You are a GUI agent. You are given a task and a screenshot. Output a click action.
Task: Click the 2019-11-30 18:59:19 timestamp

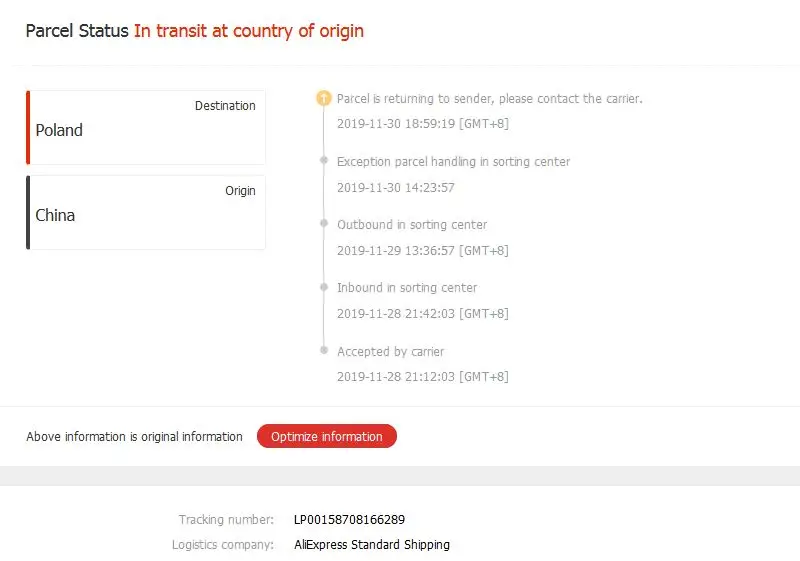point(423,124)
